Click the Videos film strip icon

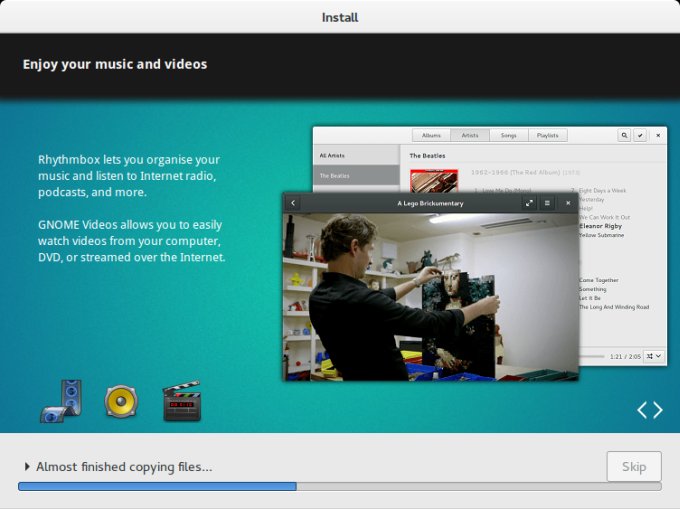(61, 401)
